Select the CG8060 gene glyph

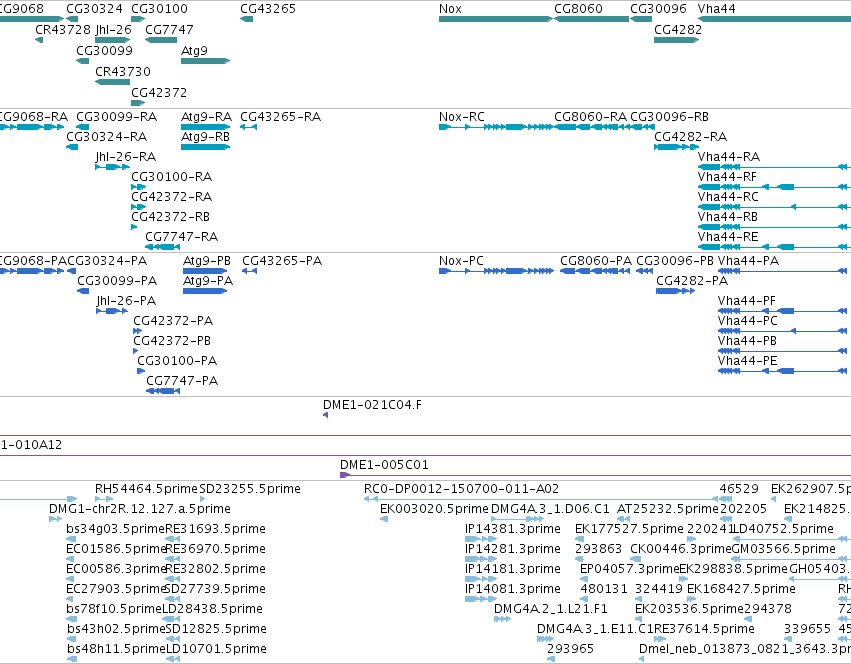click(x=591, y=19)
